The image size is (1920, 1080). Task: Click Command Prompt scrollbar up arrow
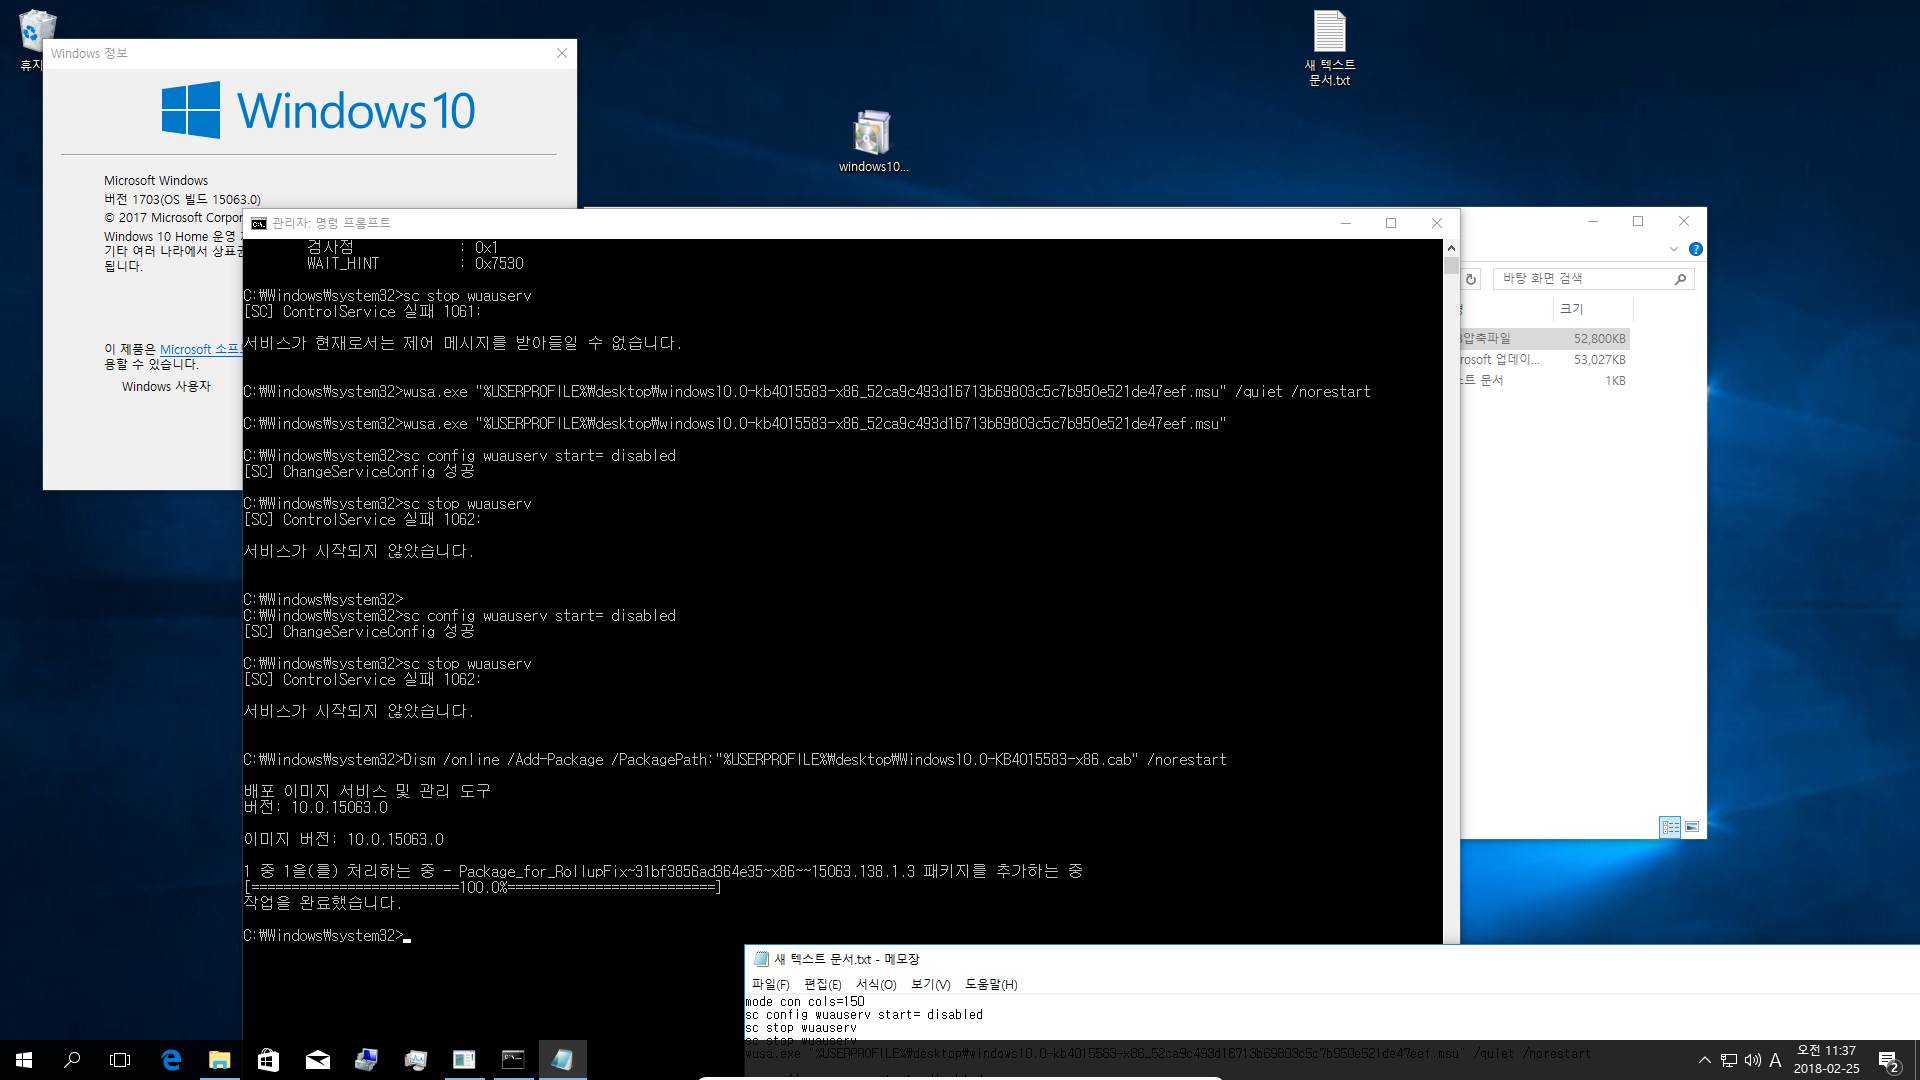[x=1451, y=248]
